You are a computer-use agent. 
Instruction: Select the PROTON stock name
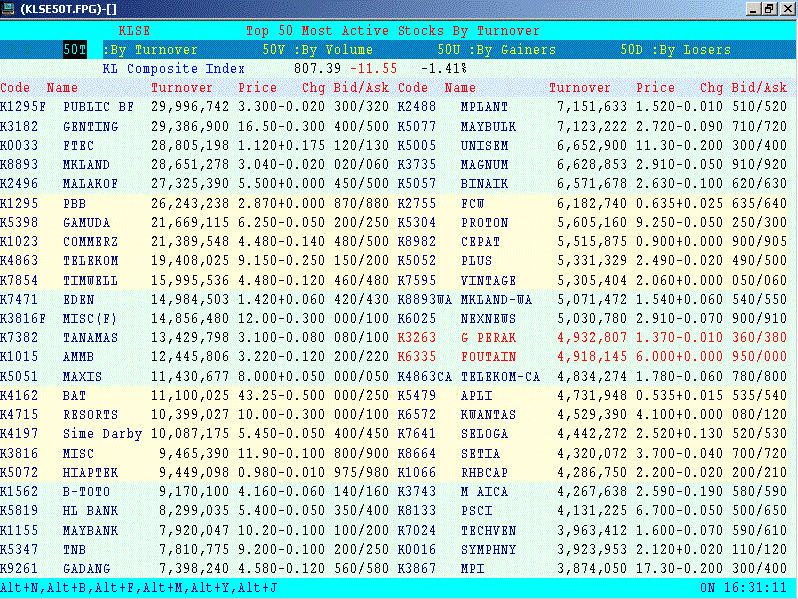click(x=484, y=222)
